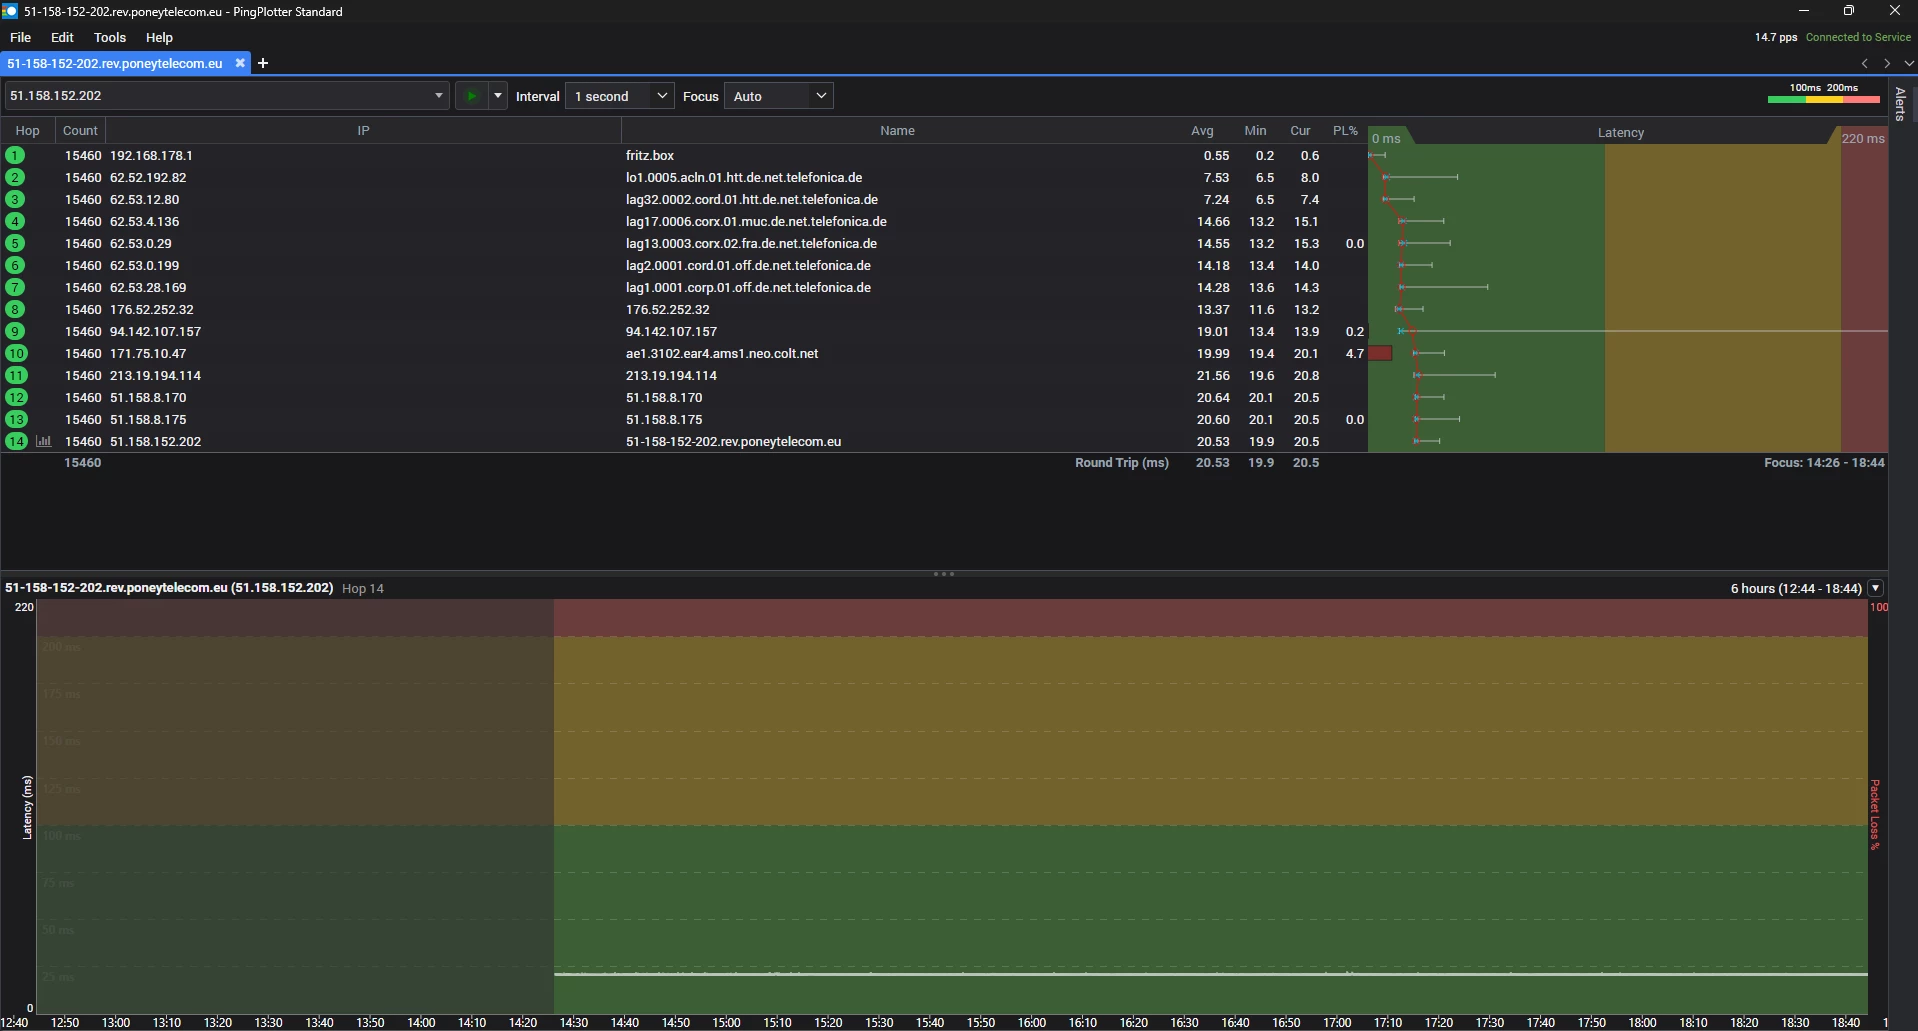
Task: Start tracing with the green play button
Action: point(471,96)
